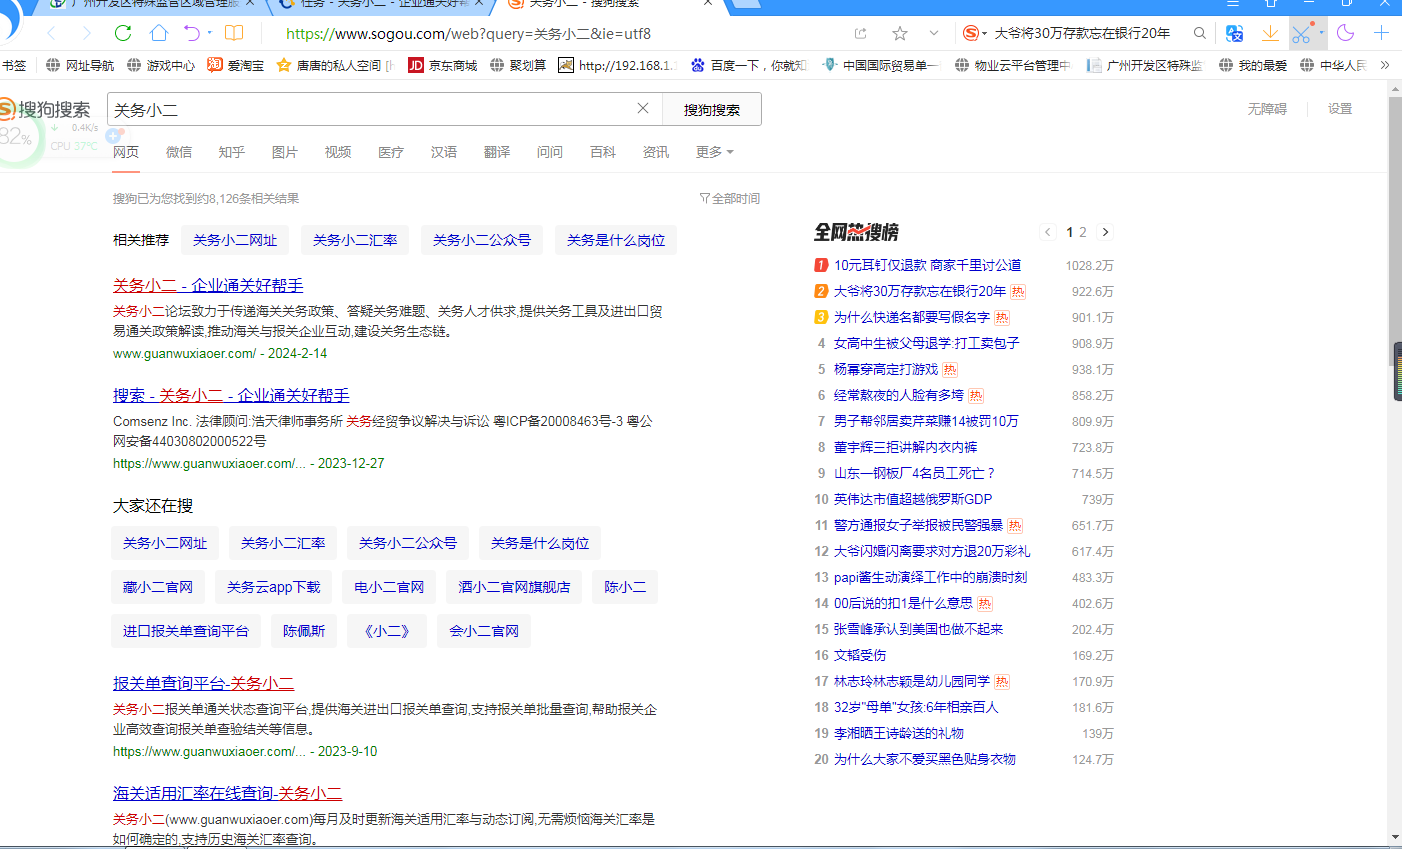Screen dimensions: 1402x849
Task: Open 设置 settings link
Action: point(1340,109)
